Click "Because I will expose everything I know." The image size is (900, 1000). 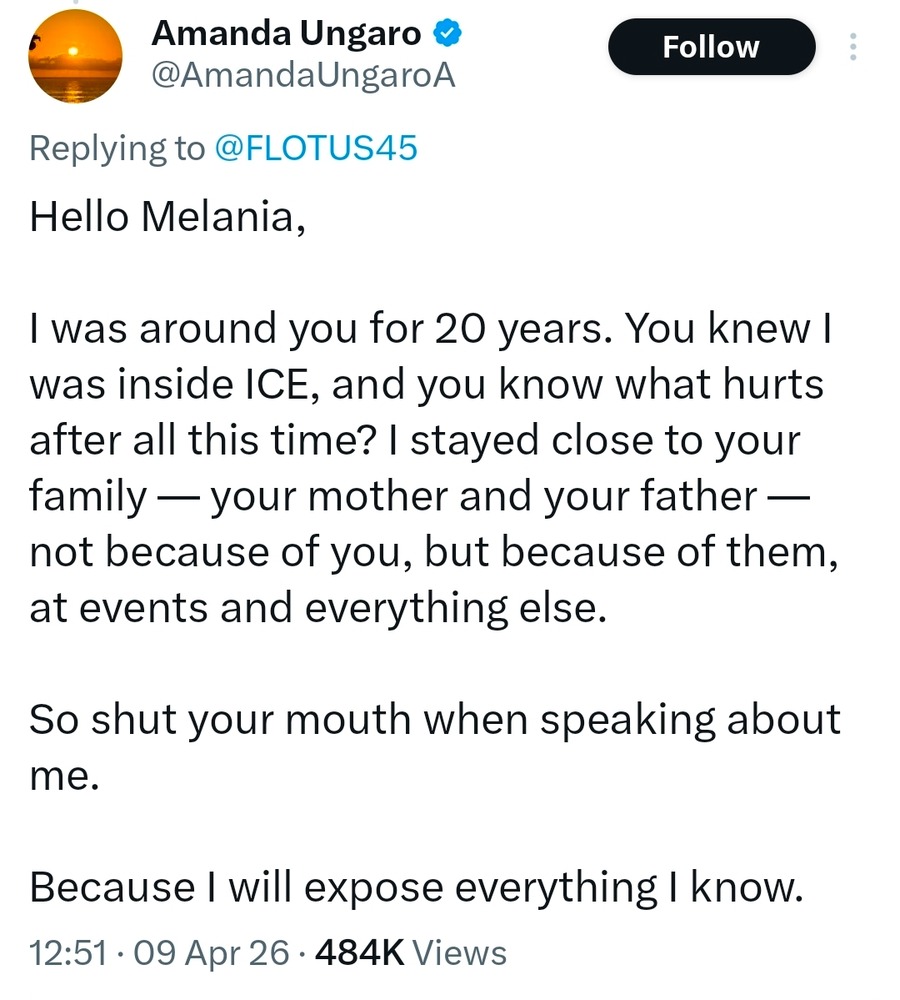[x=416, y=887]
